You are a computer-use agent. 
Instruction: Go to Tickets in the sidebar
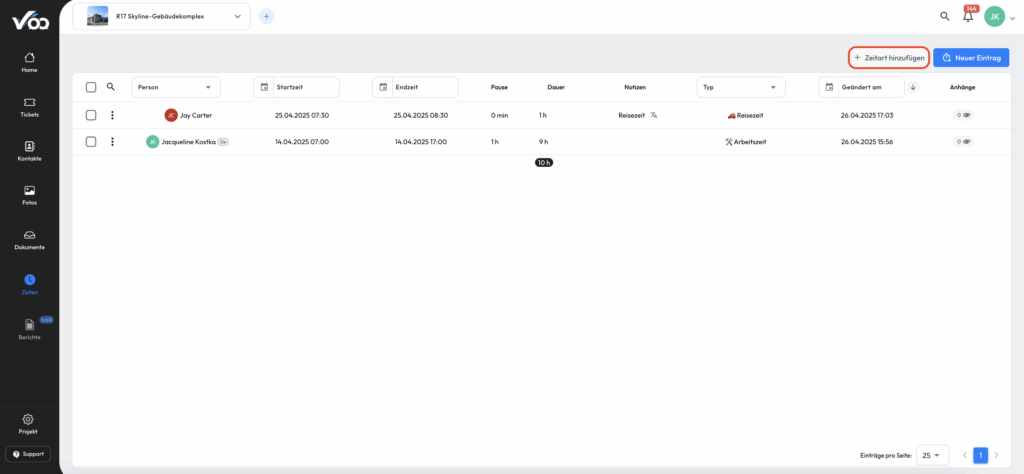(29, 106)
